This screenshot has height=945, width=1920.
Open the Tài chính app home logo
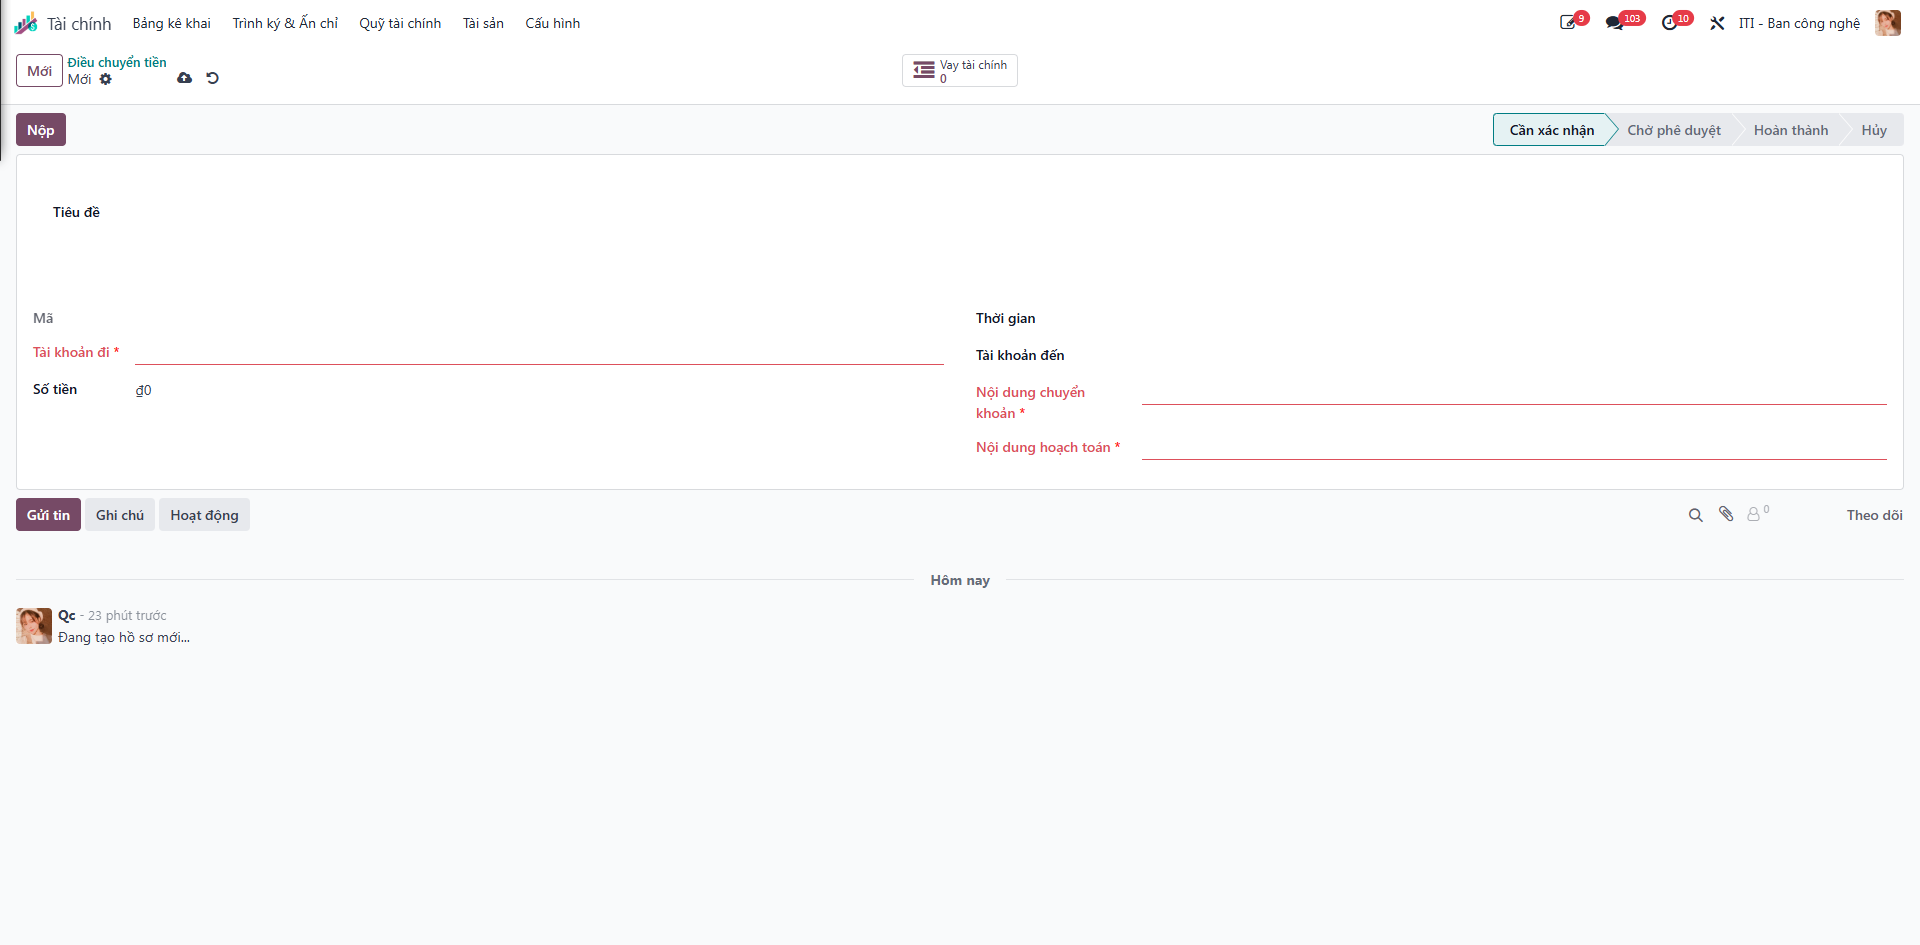(26, 23)
